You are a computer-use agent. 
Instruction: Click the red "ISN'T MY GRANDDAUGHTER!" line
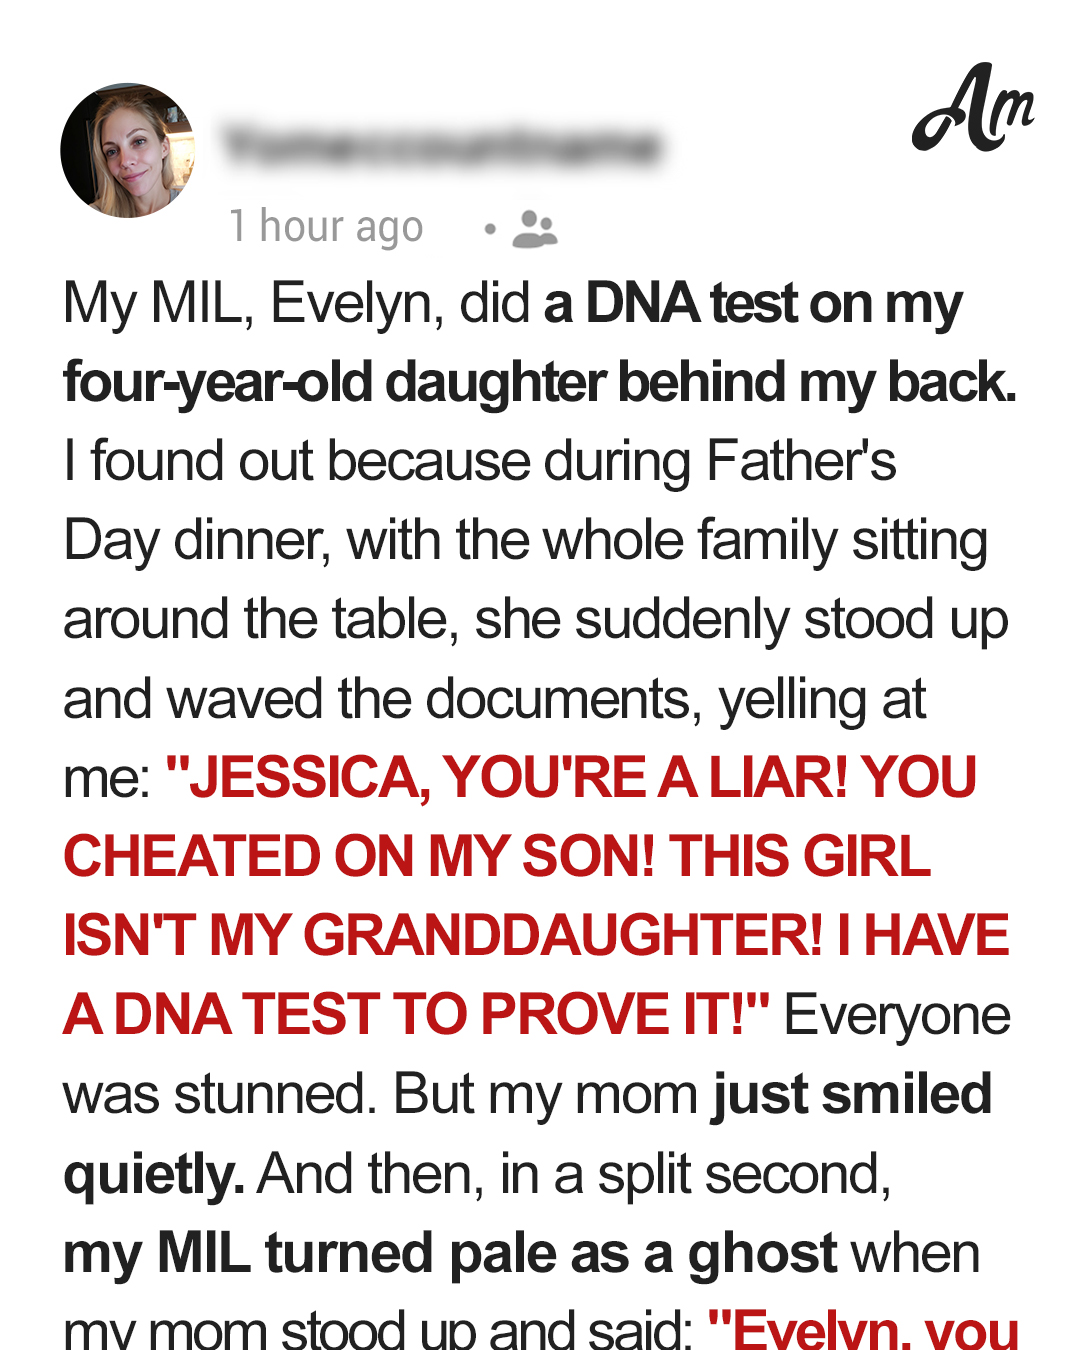(443, 936)
